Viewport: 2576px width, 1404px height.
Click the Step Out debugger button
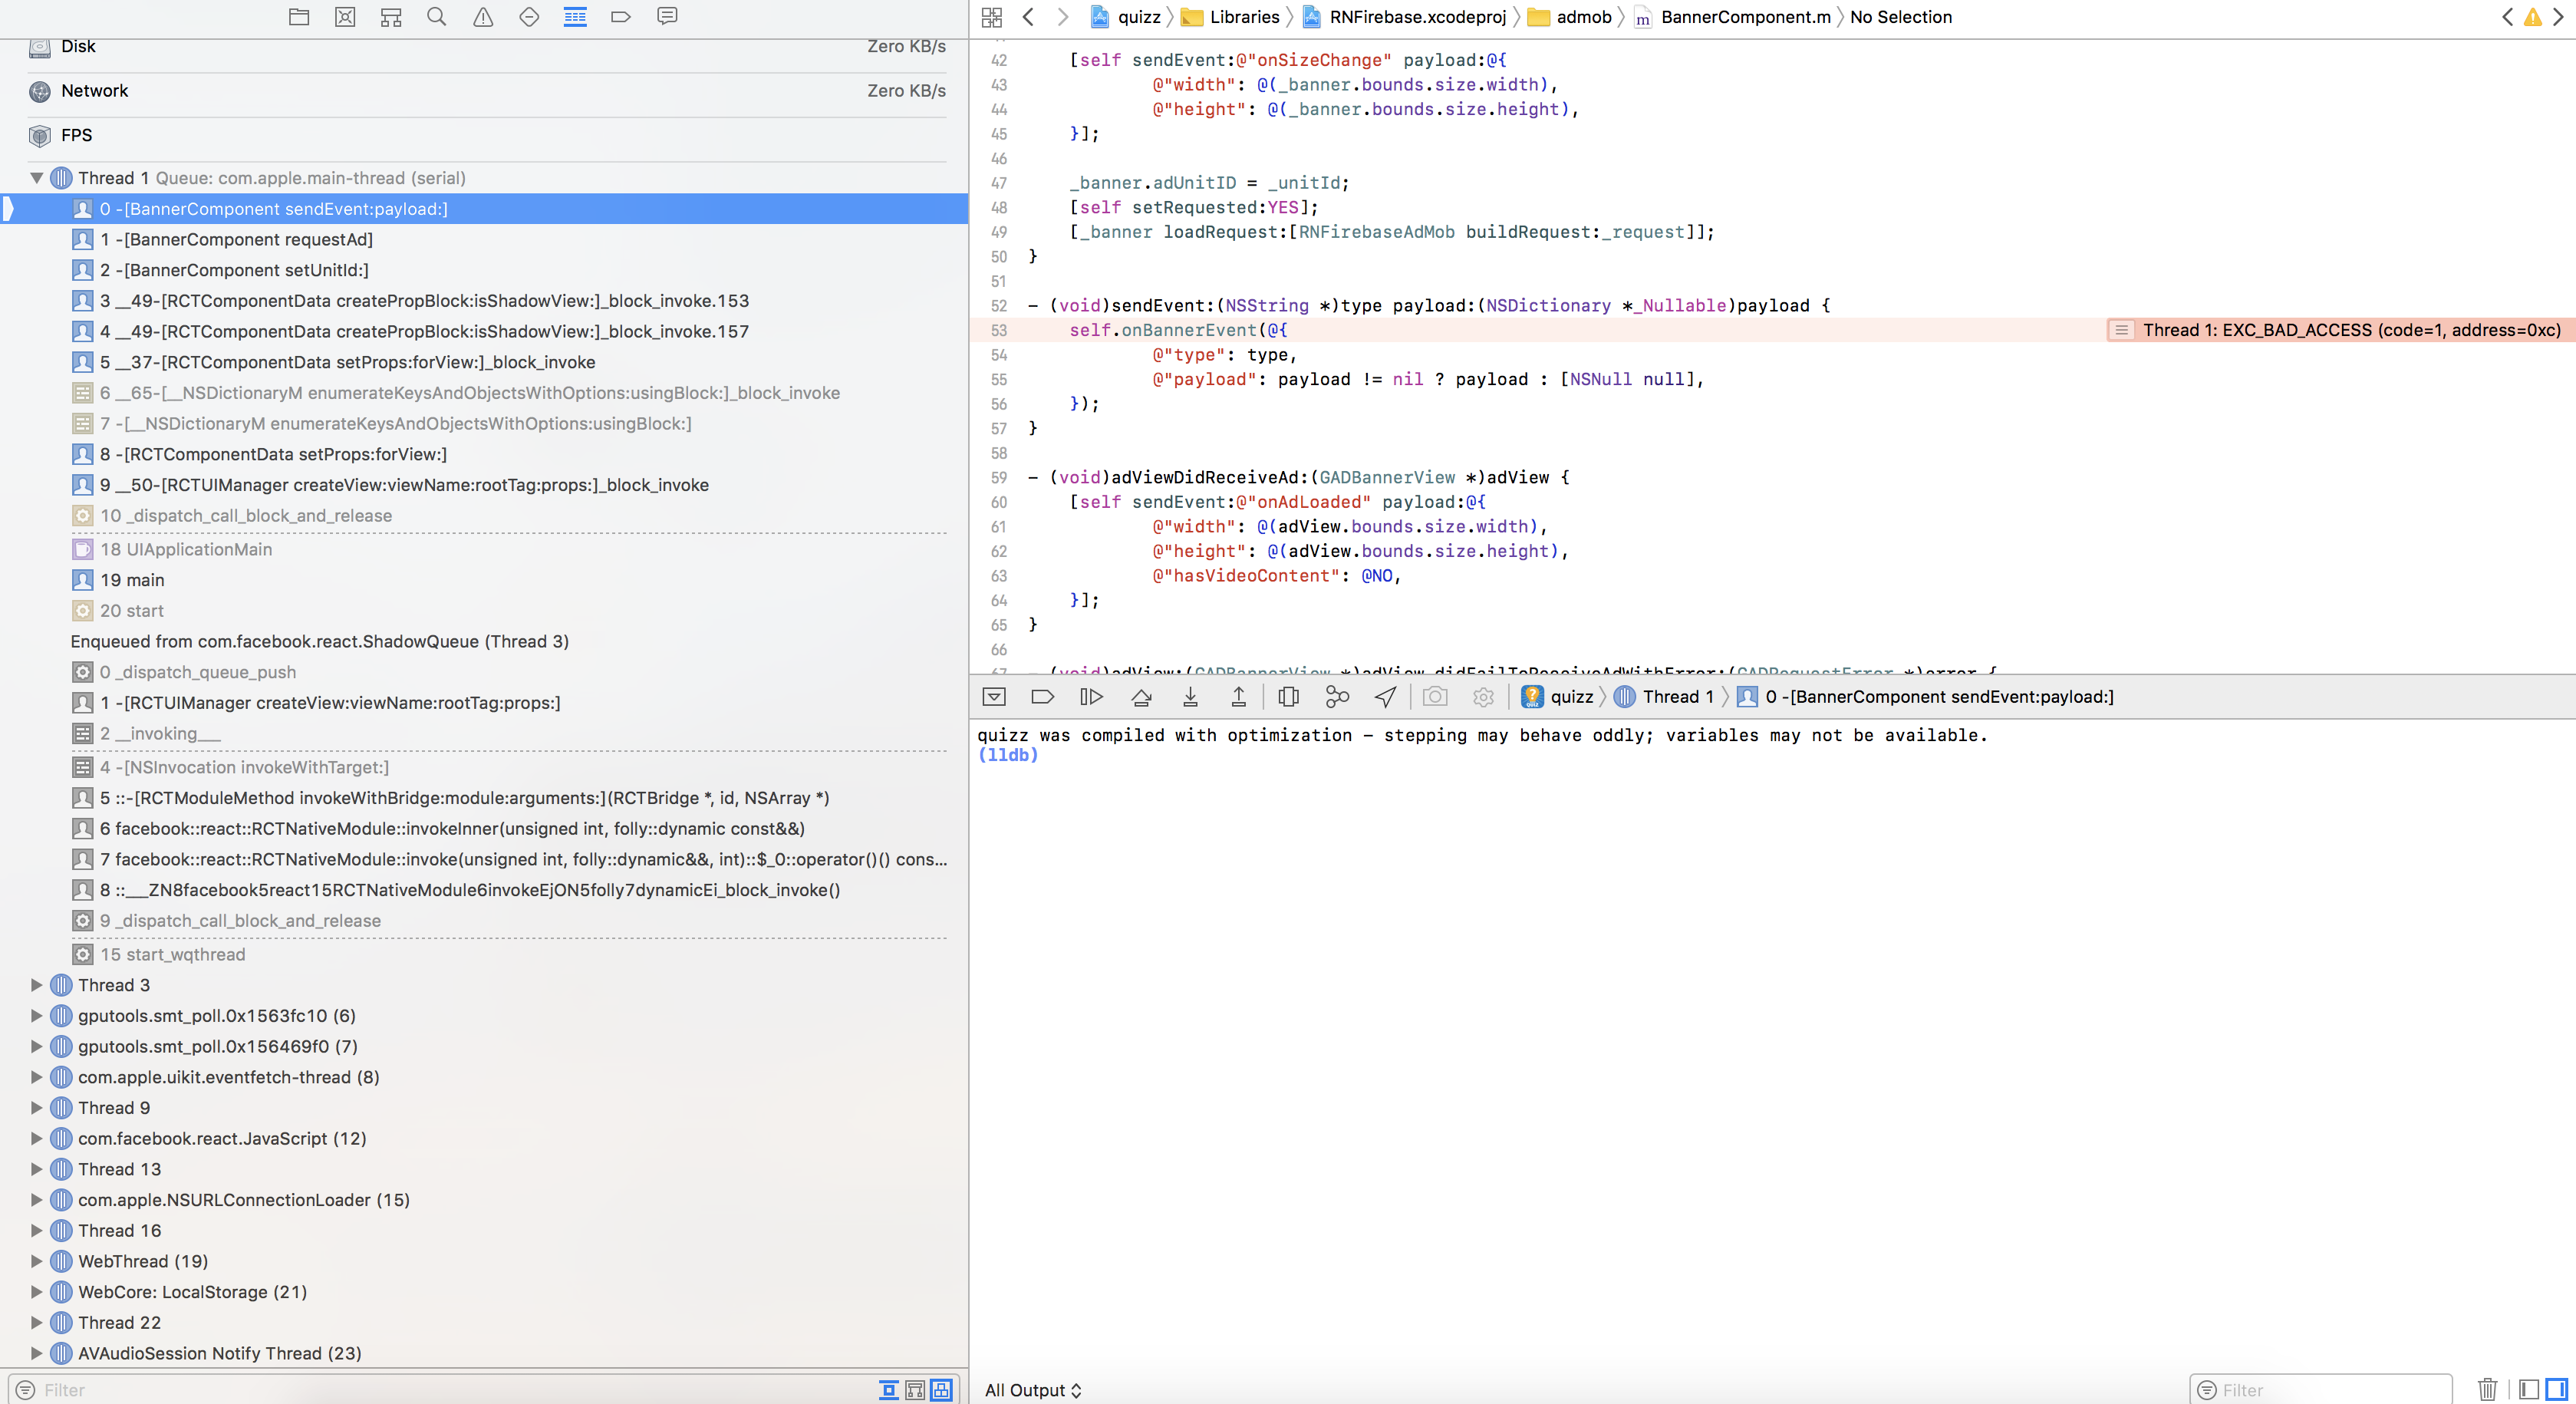1238,697
